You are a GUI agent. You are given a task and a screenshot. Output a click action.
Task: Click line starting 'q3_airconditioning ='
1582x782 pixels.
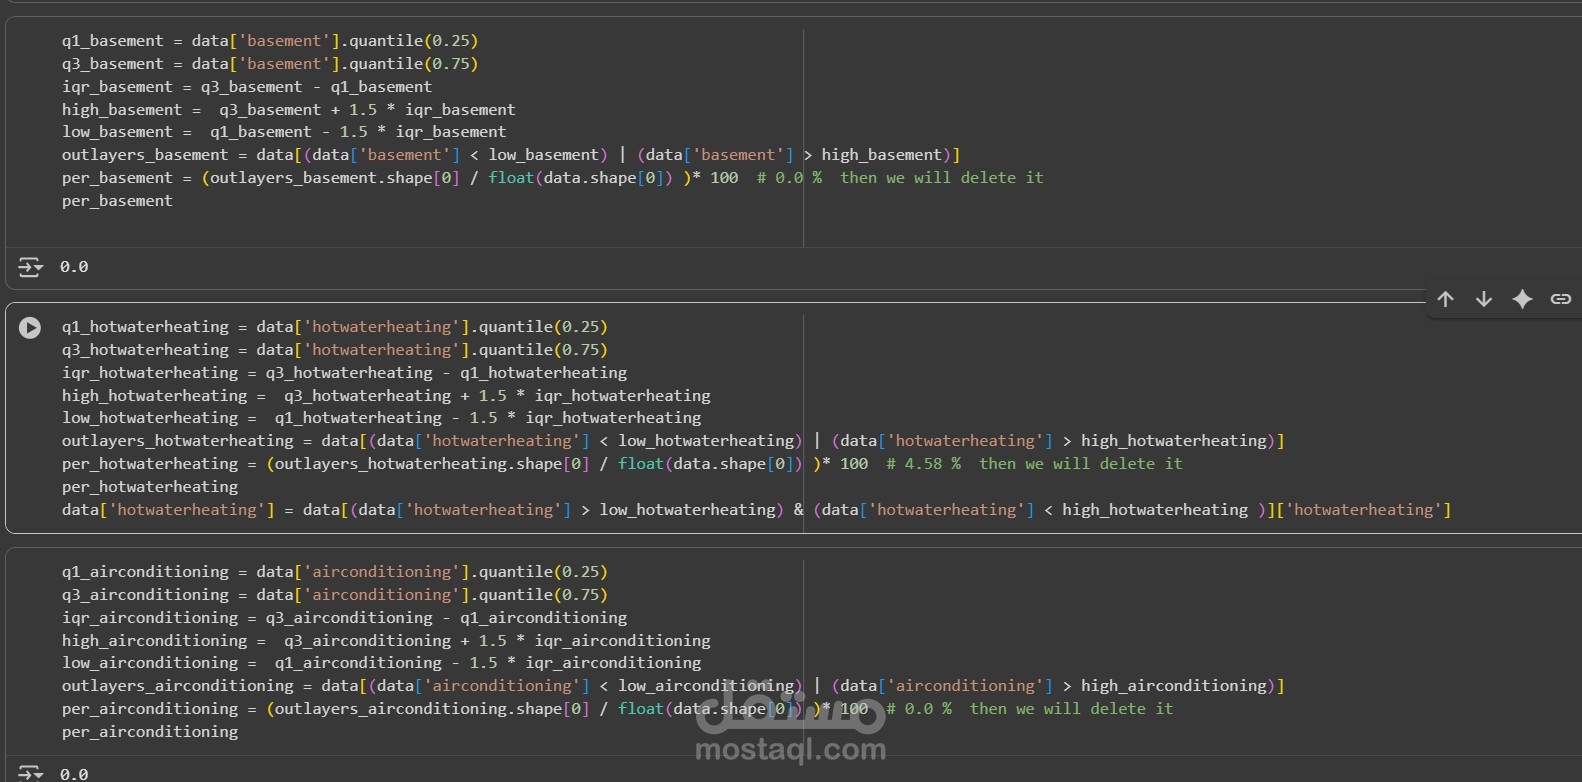(335, 595)
